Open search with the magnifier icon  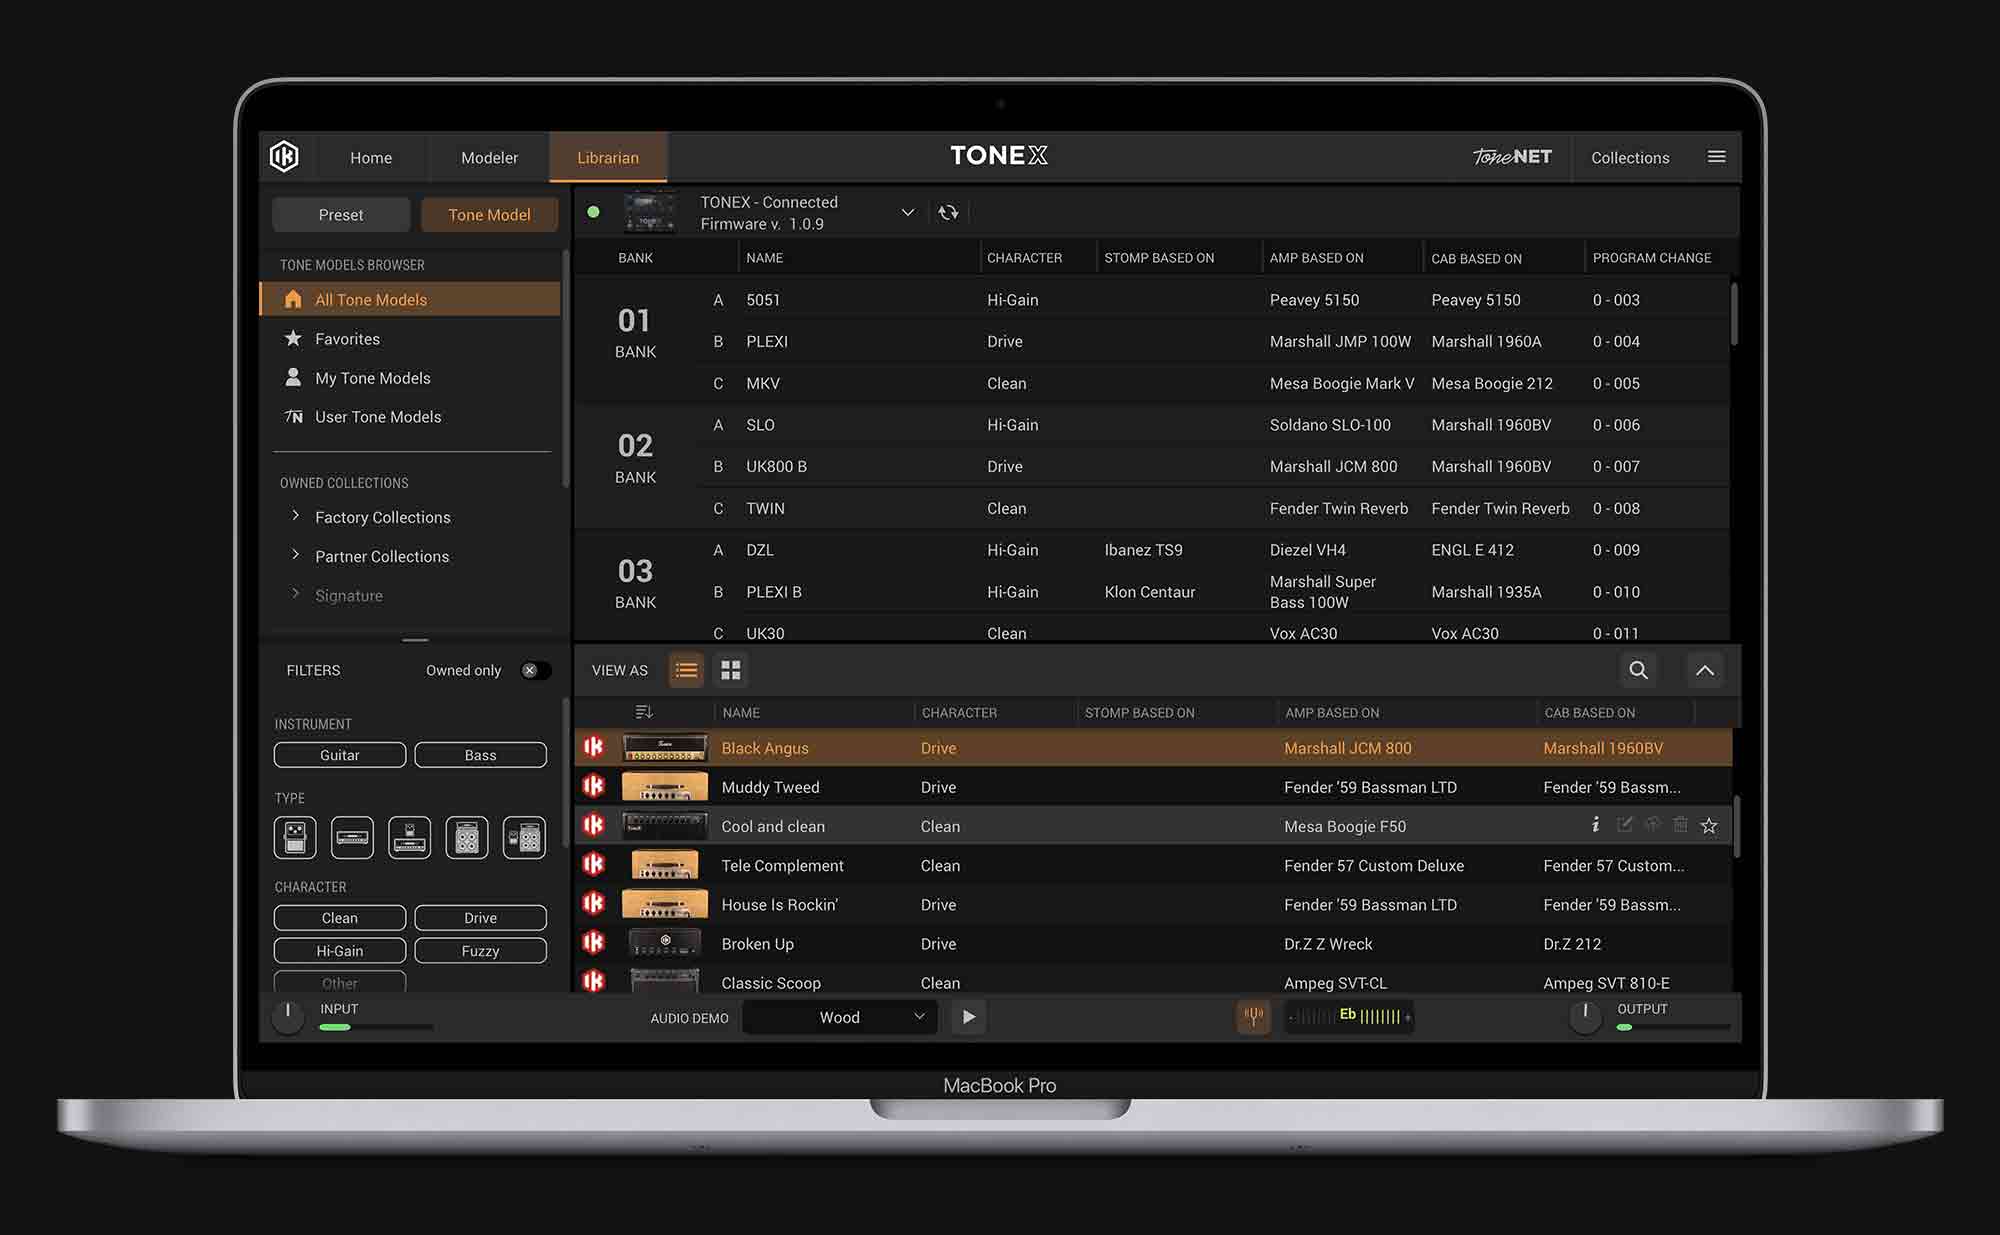(x=1638, y=670)
